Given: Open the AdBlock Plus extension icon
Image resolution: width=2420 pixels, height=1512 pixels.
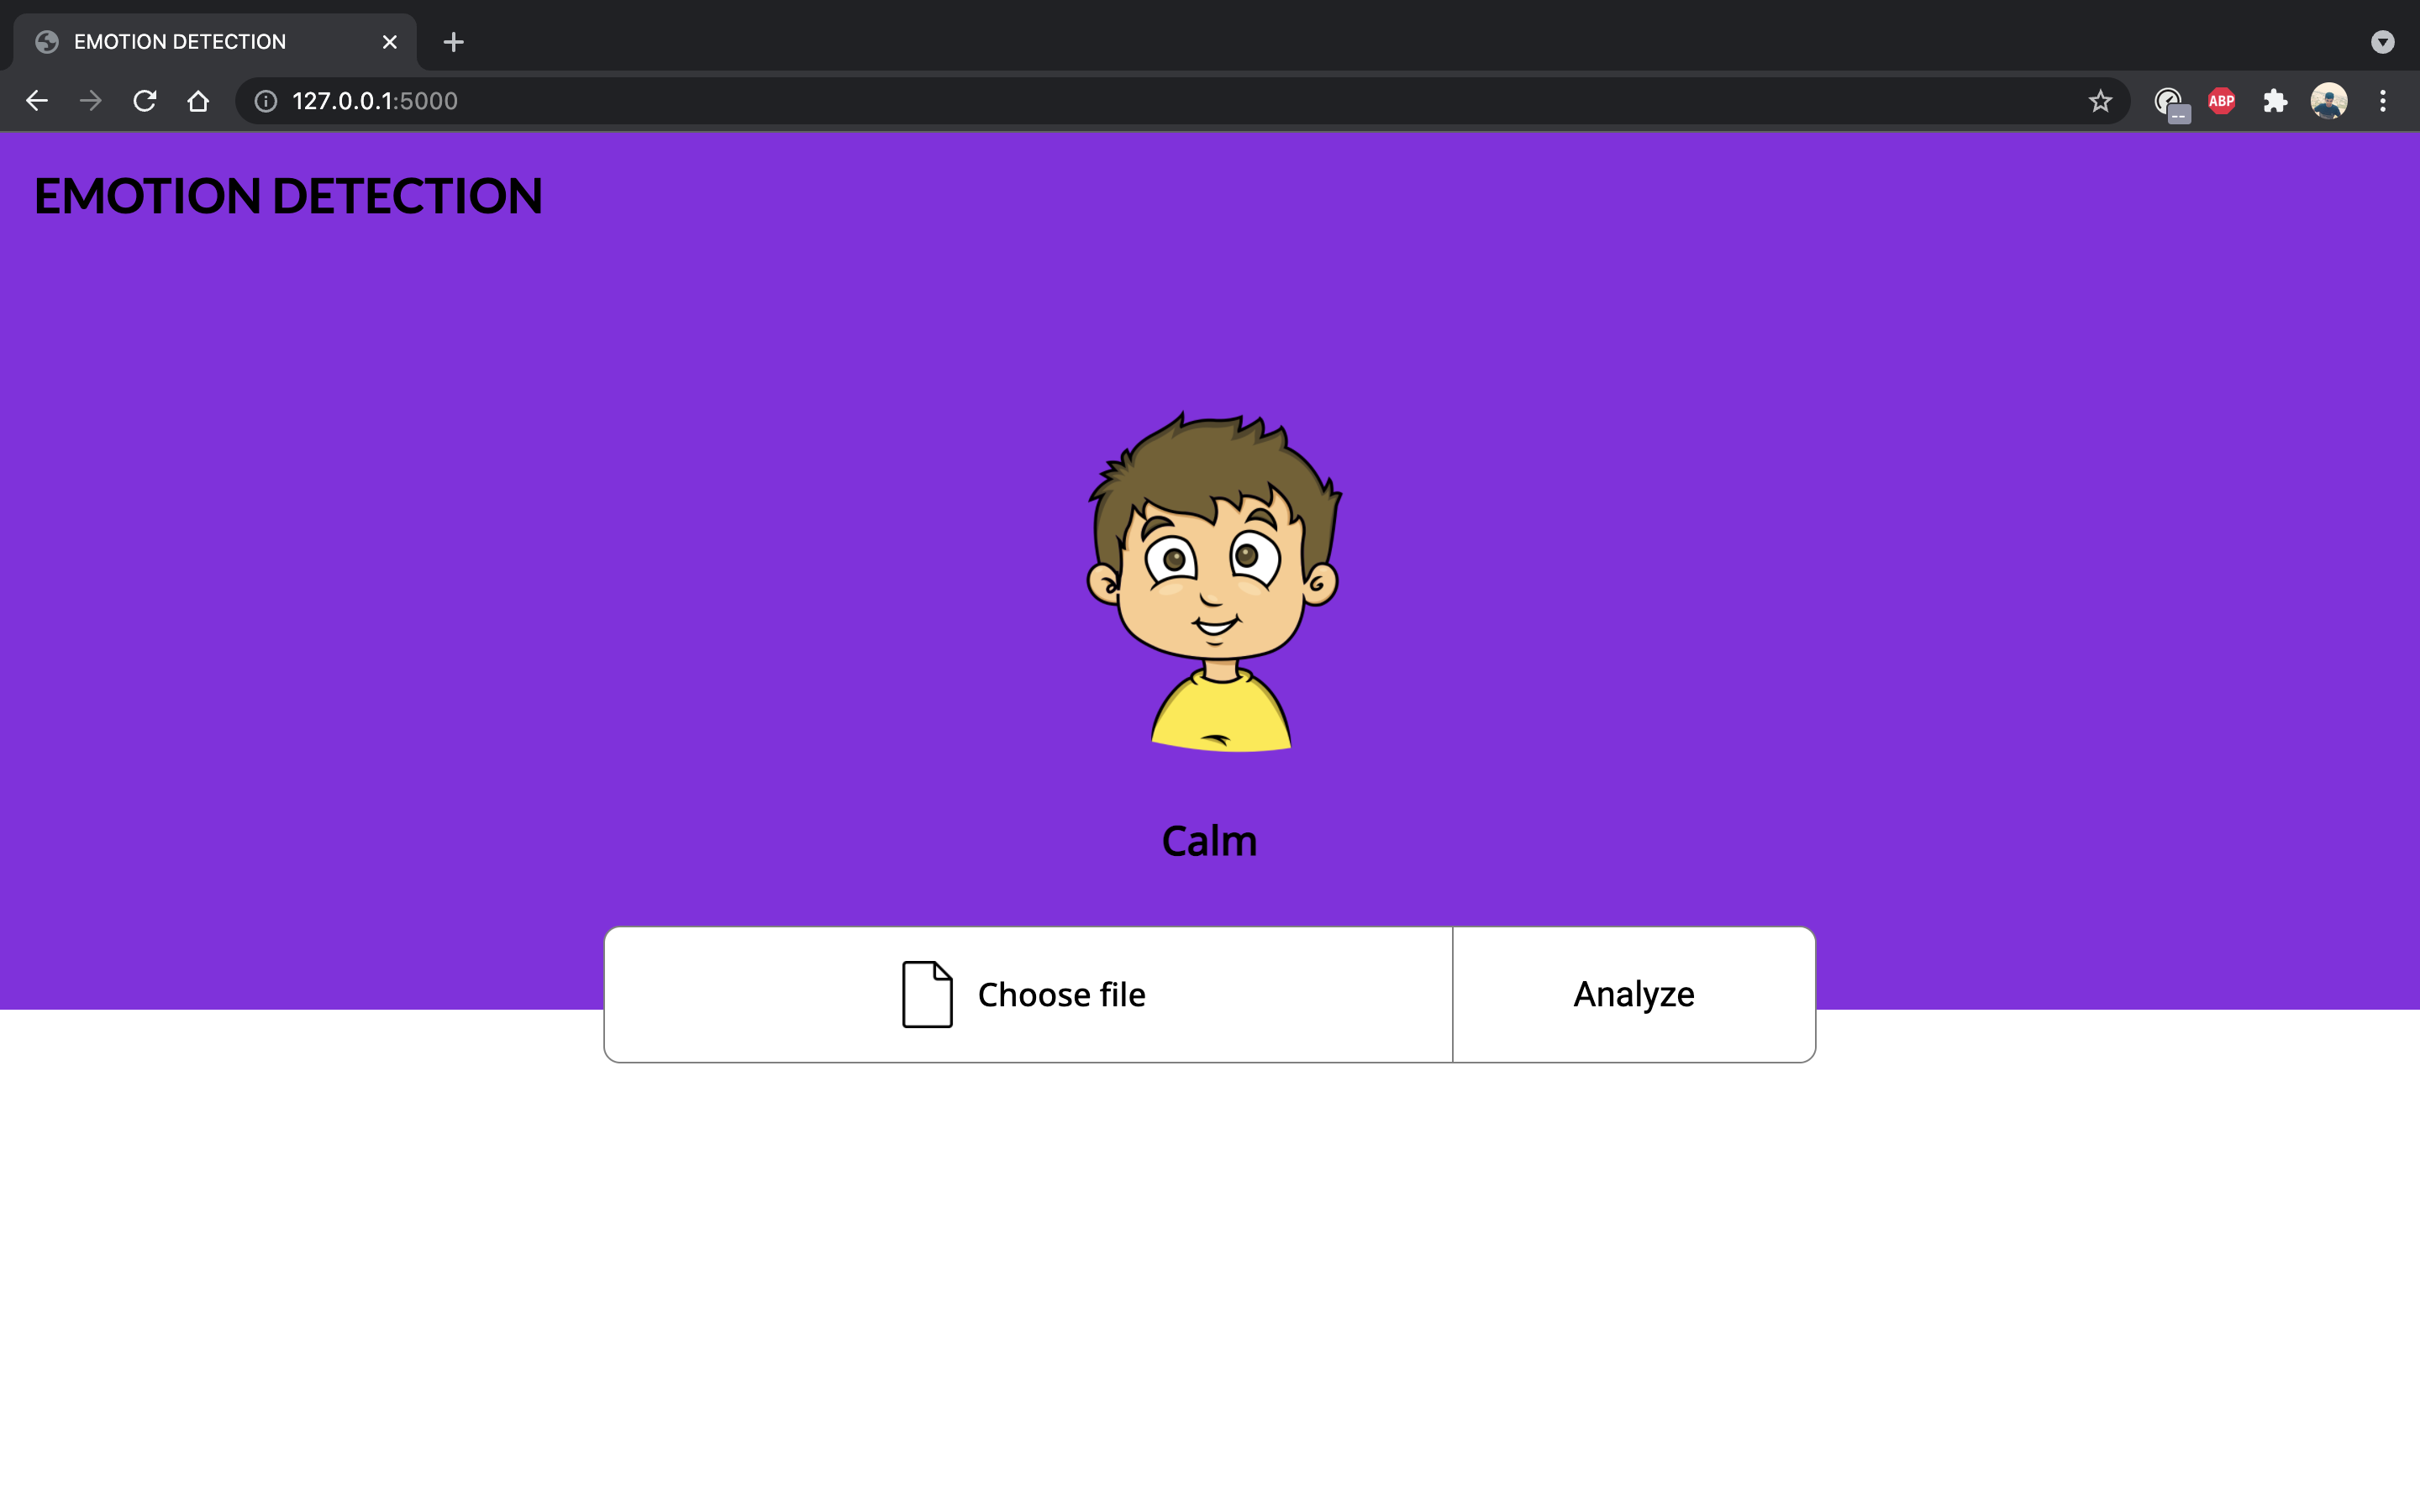Looking at the screenshot, I should coord(2222,100).
